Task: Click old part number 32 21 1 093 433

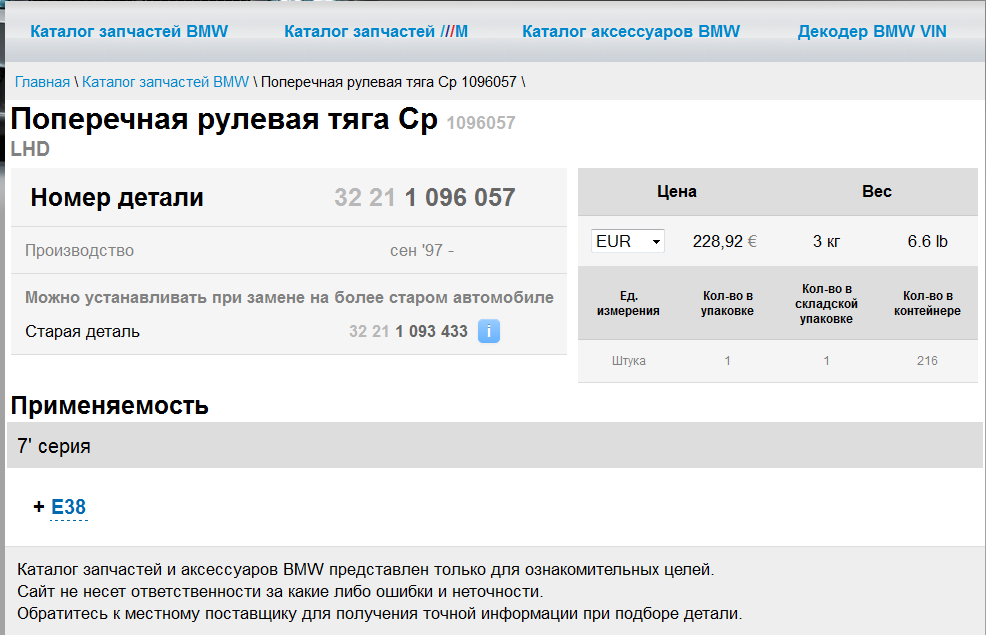Action: coord(408,331)
